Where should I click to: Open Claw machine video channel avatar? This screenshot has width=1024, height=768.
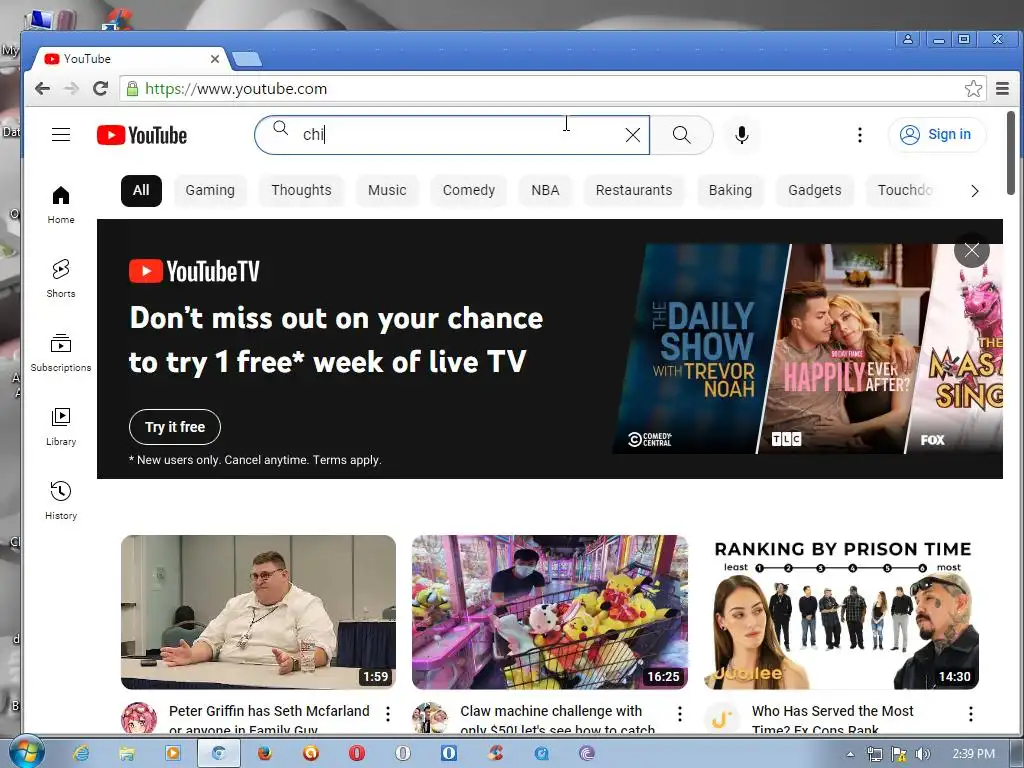(x=430, y=718)
